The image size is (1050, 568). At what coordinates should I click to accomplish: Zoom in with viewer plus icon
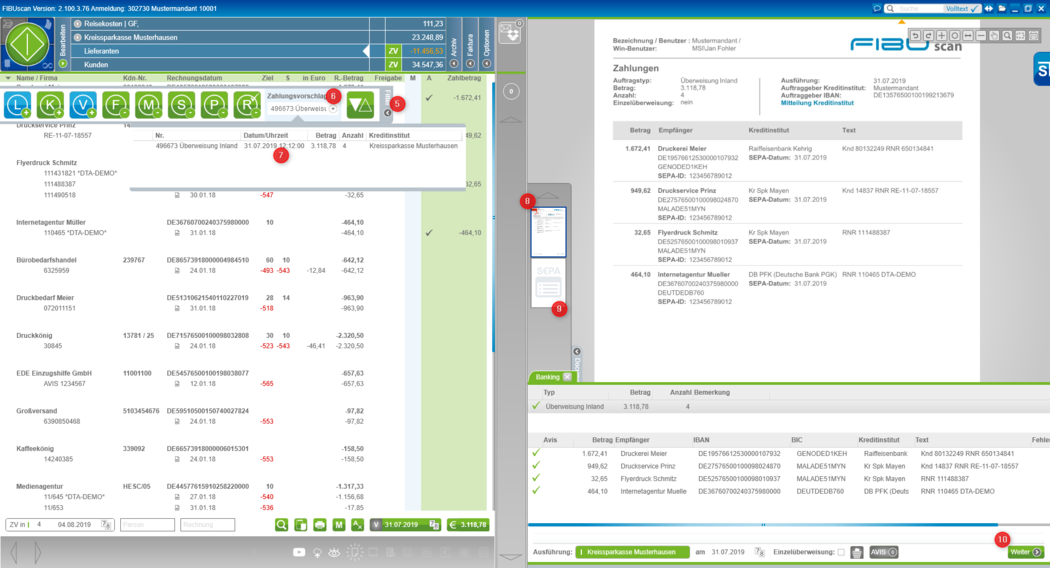[x=942, y=35]
